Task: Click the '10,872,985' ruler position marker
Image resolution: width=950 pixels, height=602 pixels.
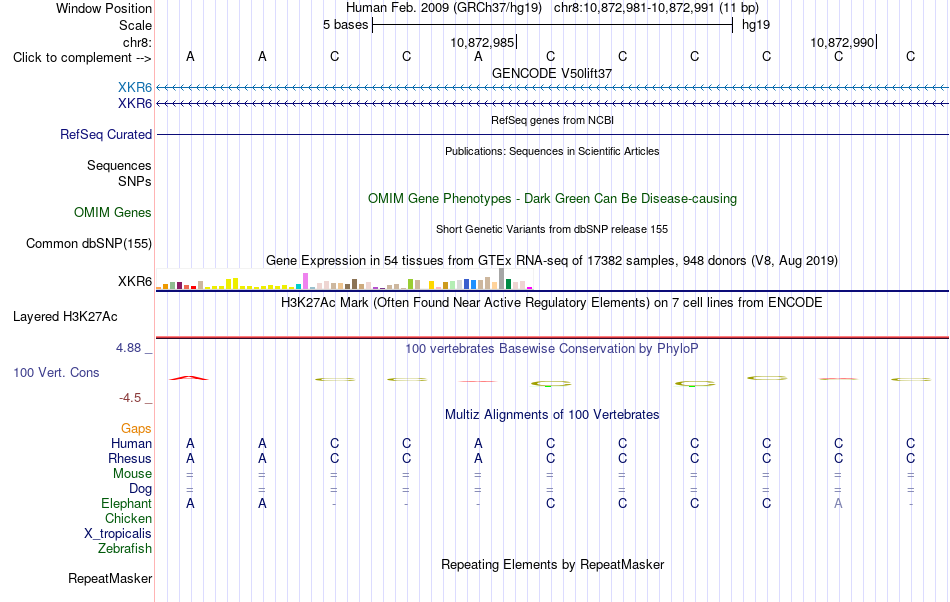Action: 483,42
